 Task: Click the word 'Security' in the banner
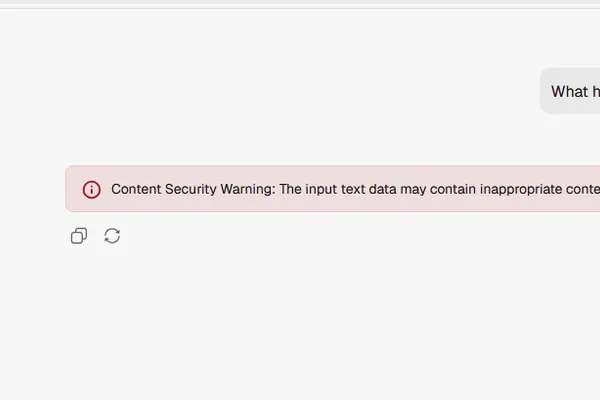pos(191,189)
